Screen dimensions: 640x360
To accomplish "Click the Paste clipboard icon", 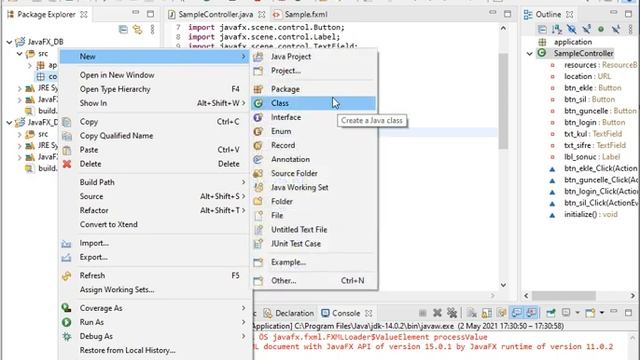I will coord(67,150).
